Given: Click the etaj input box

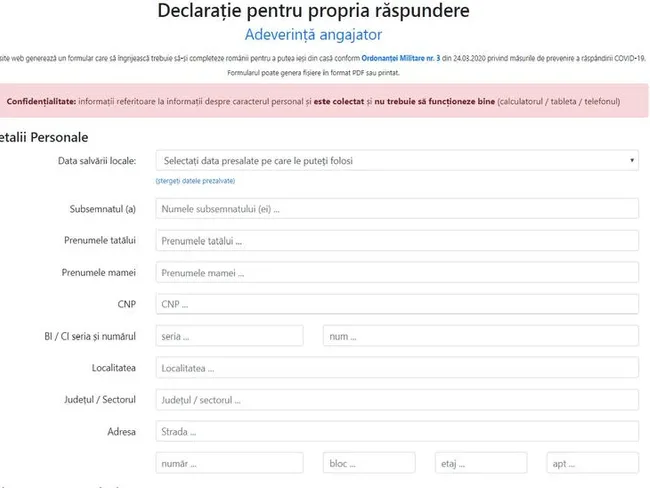Looking at the screenshot, I should [481, 464].
